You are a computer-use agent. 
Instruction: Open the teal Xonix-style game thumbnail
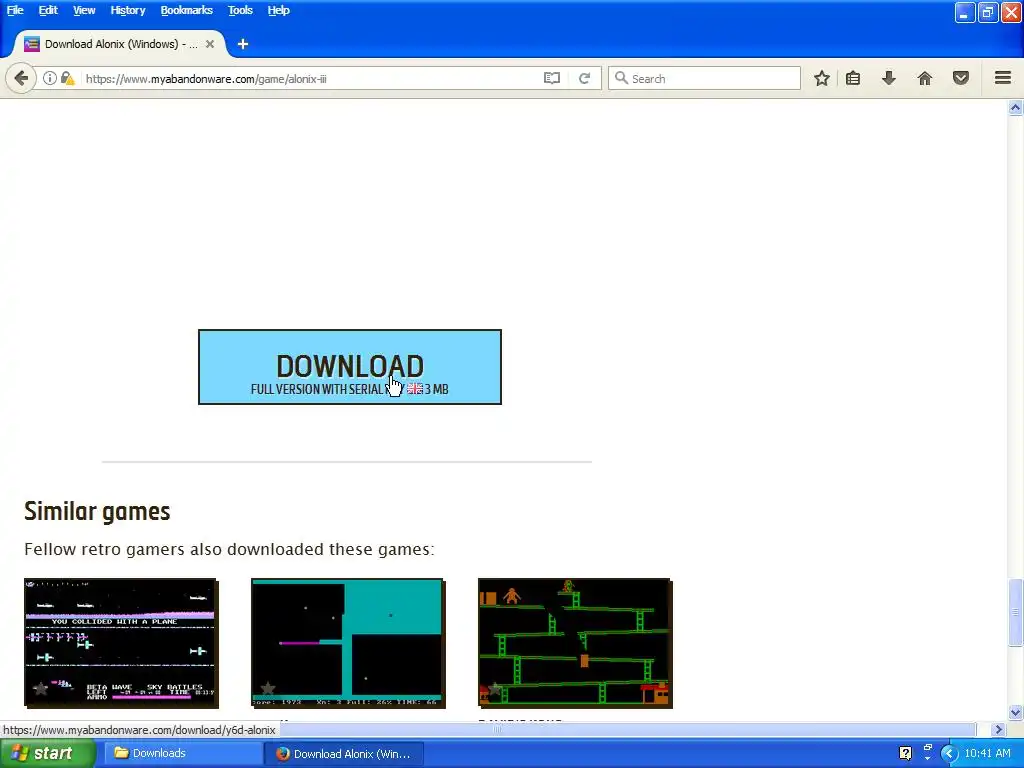(348, 643)
